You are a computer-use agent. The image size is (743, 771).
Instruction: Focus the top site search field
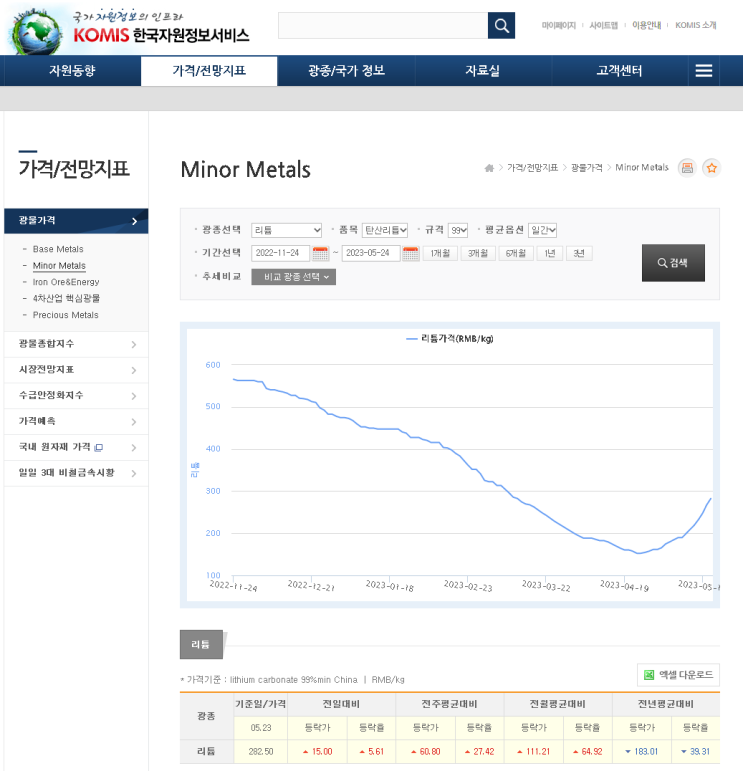pyautogui.click(x=383, y=26)
